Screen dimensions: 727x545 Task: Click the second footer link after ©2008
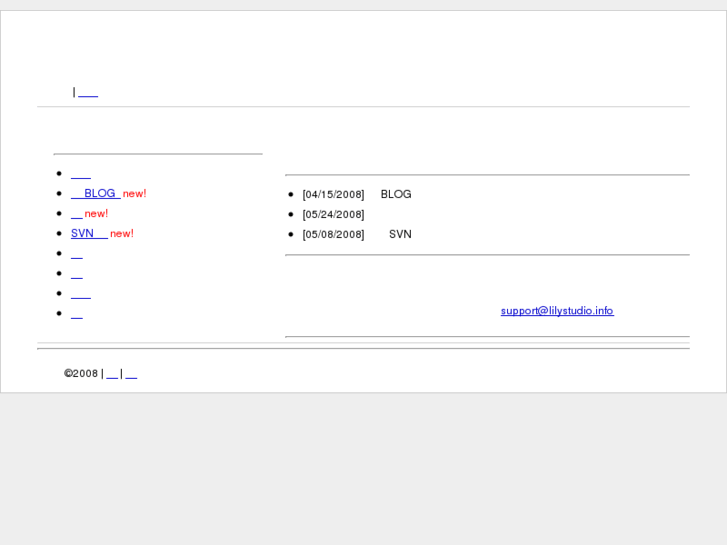point(131,374)
